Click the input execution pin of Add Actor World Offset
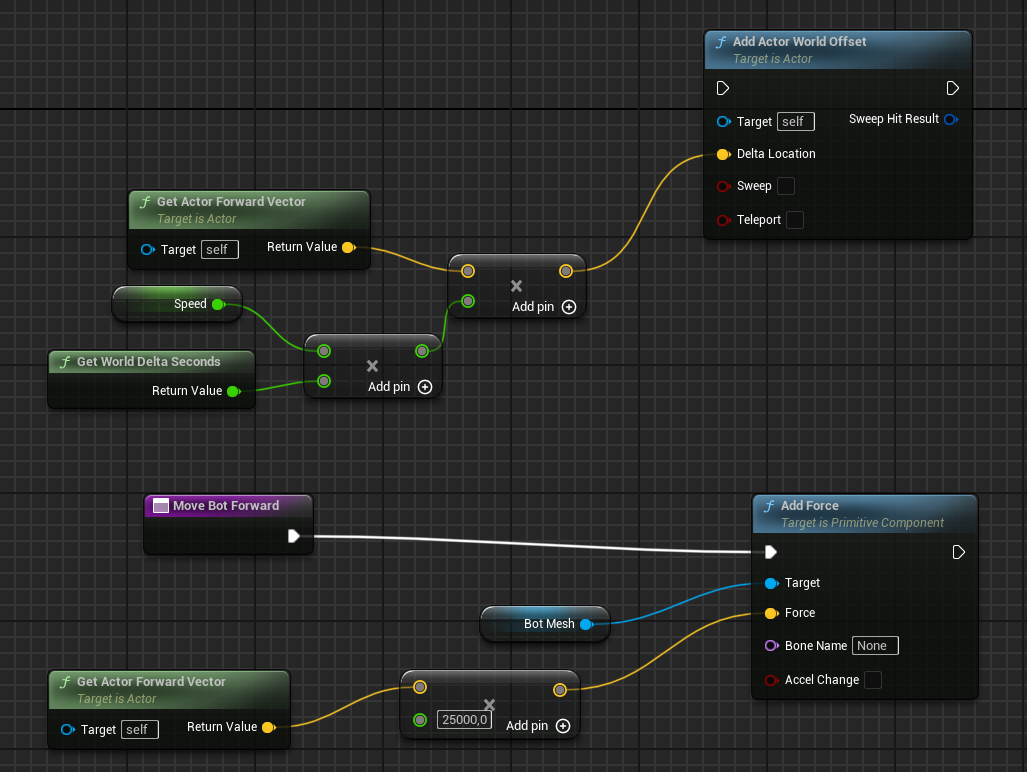 point(723,89)
